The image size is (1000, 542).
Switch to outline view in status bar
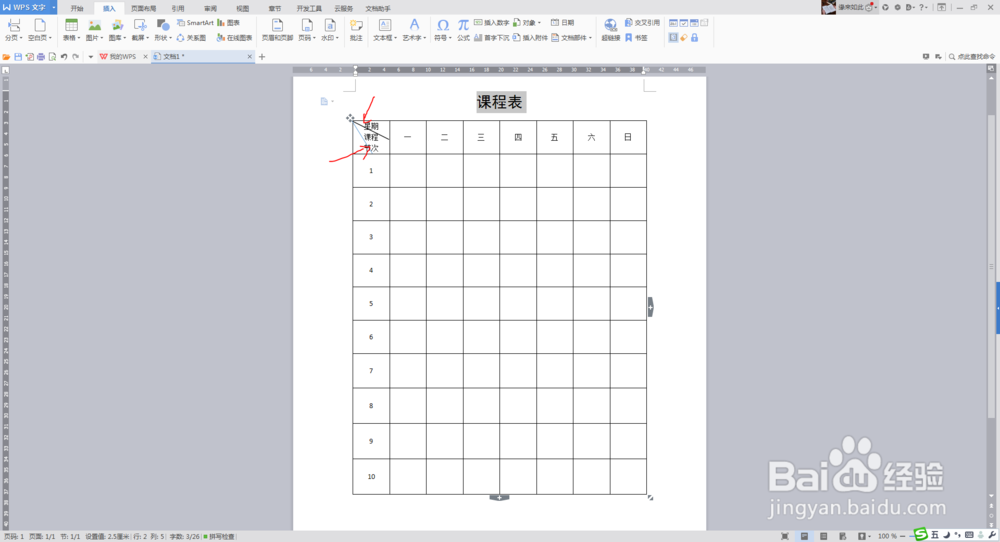click(823, 536)
